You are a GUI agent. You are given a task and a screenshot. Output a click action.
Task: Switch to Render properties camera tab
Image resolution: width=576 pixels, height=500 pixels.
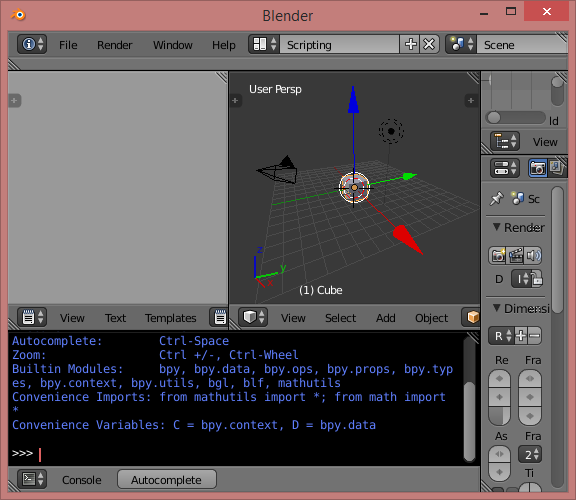point(538,168)
